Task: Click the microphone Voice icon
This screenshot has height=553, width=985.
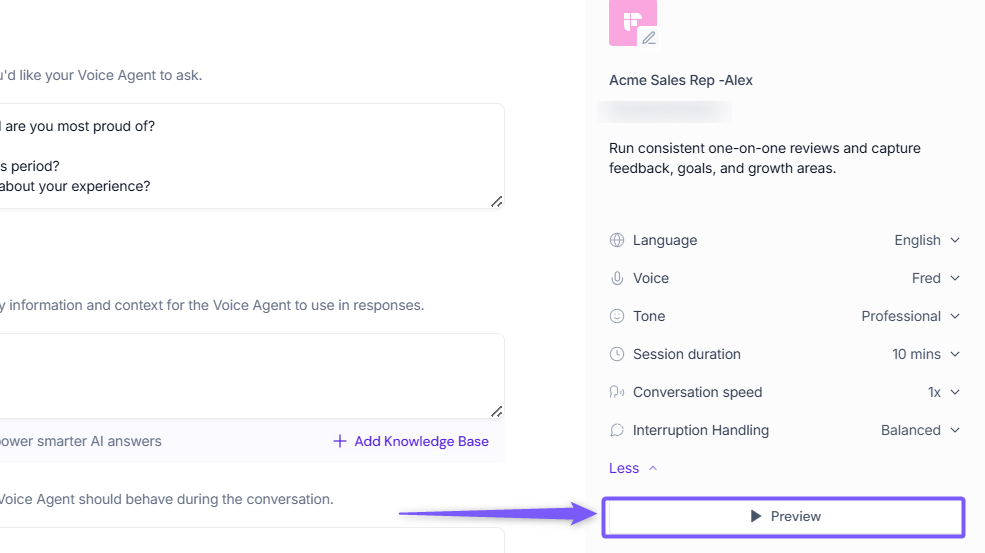Action: pyautogui.click(x=617, y=278)
